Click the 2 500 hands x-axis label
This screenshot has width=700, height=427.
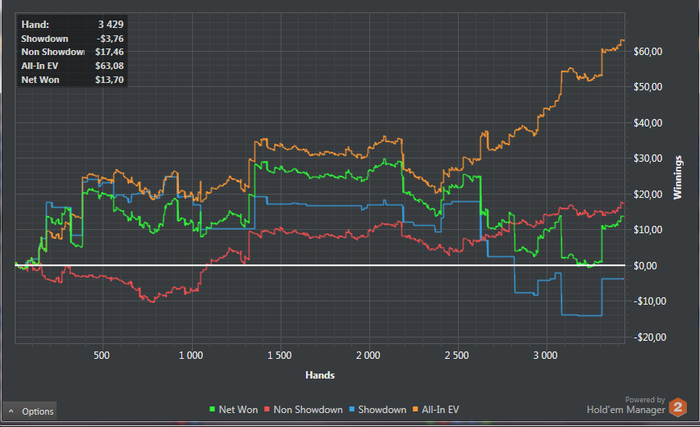(457, 355)
